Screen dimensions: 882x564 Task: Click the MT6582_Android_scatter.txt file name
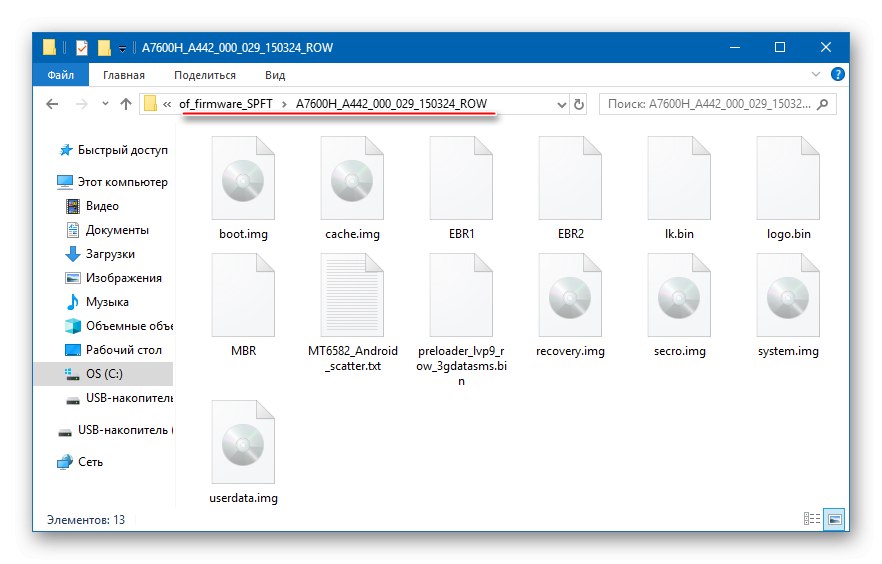(353, 358)
